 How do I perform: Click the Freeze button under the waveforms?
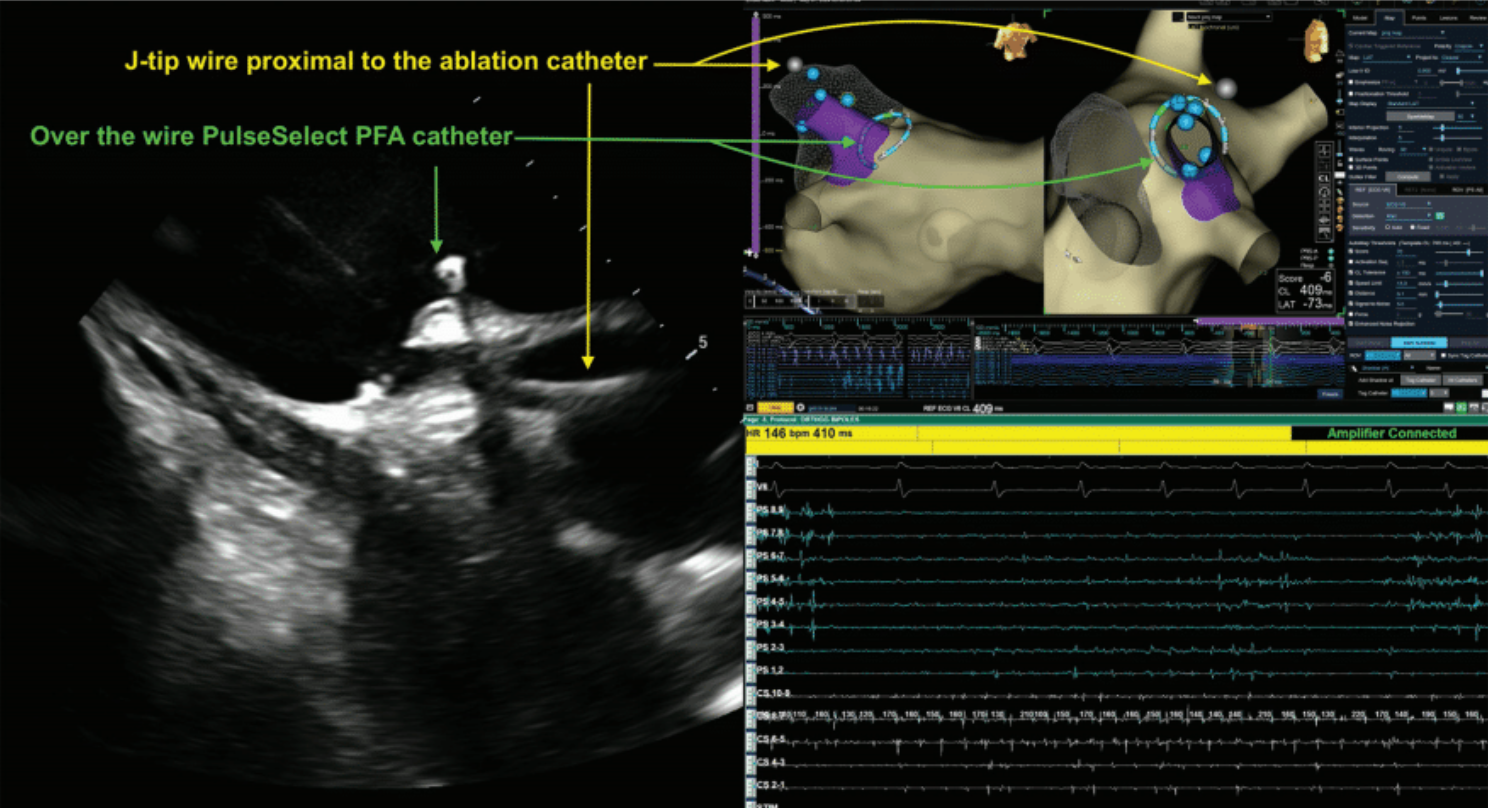click(1329, 394)
